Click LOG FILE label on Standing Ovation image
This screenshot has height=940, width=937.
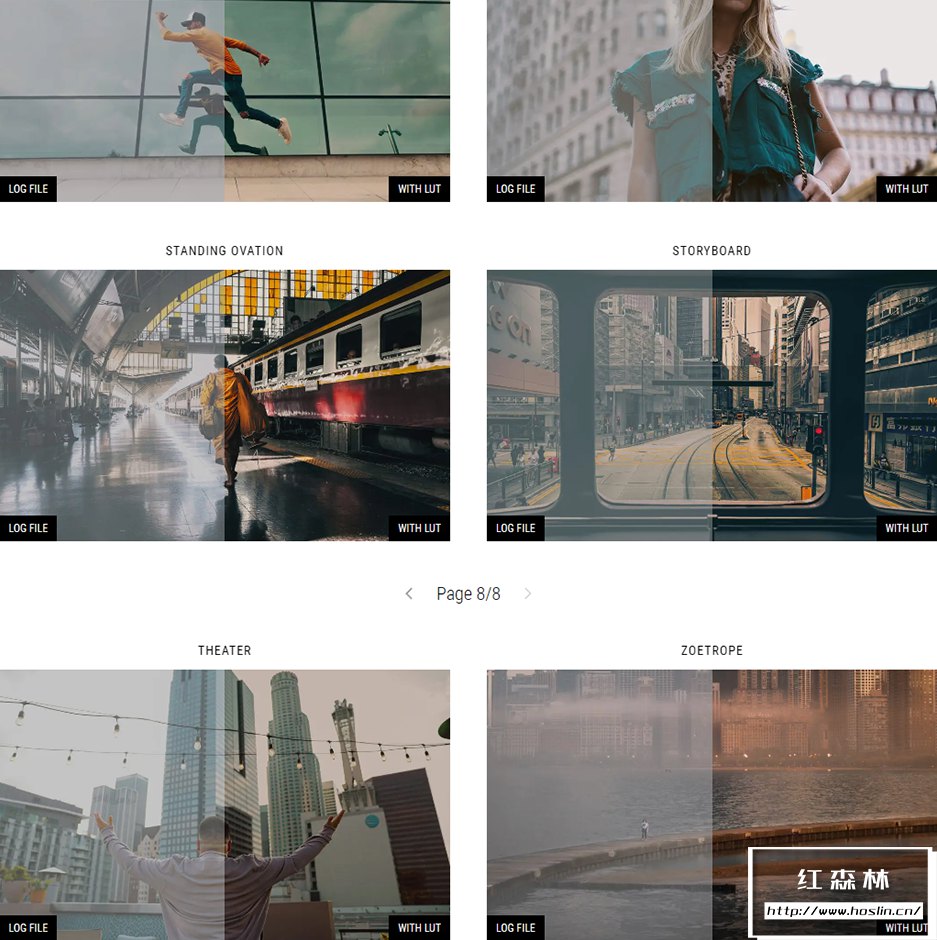[x=28, y=528]
